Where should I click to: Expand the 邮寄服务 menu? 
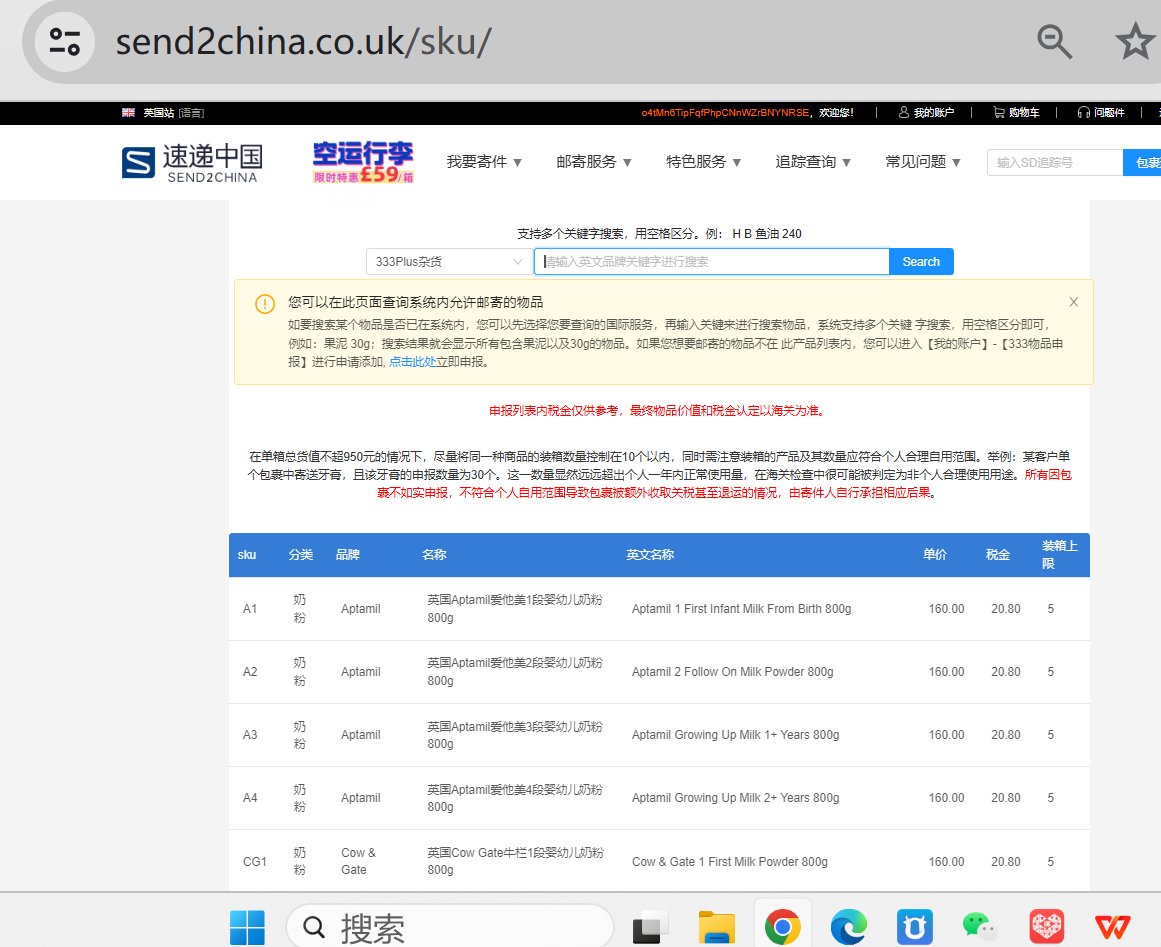[594, 162]
